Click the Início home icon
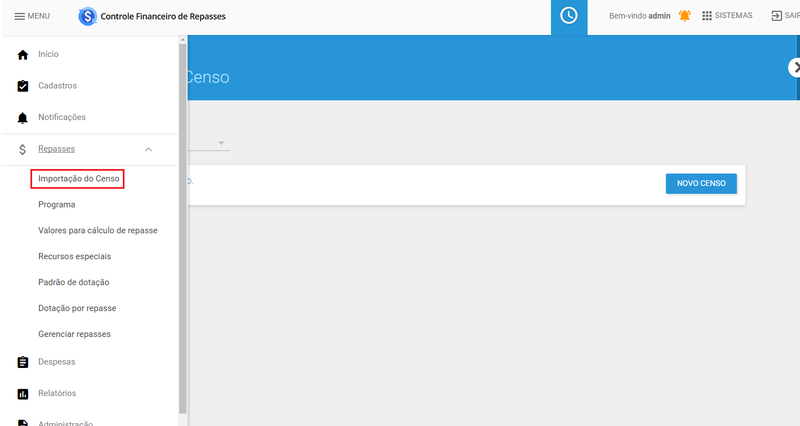Screen dimensions: 800x426 22,55
